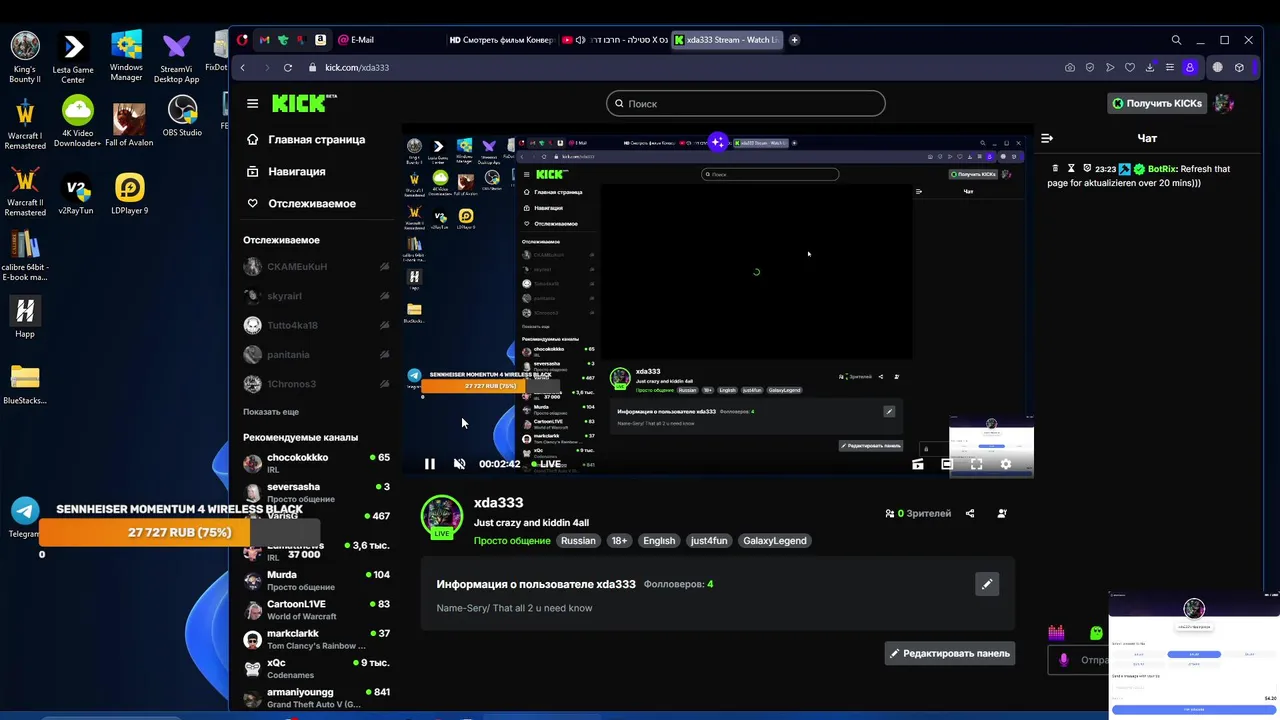Viewport: 1280px width, 720px height.
Task: Open recommended channel seversasha
Action: (x=316, y=492)
